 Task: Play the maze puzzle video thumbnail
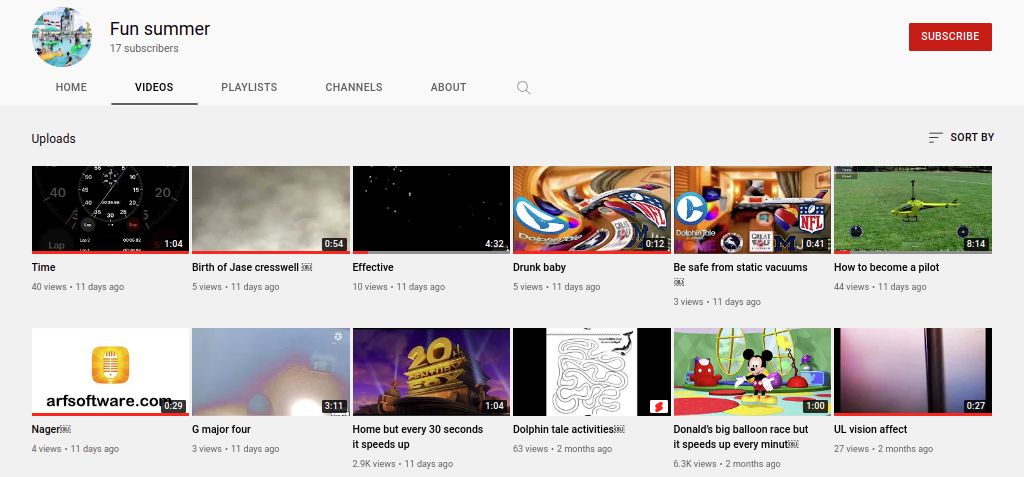point(592,372)
